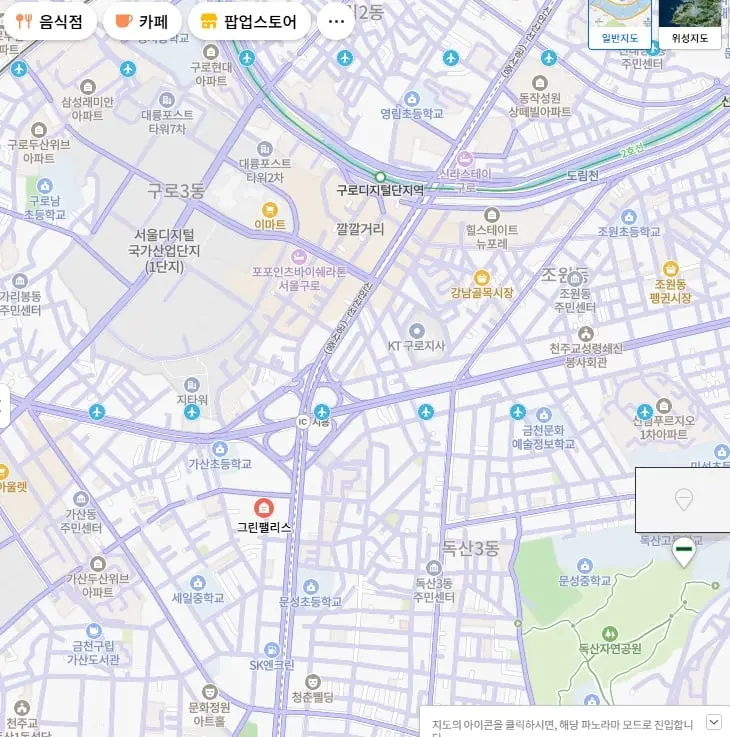The width and height of the screenshot is (730, 737).
Task: Expand the side panel handle on left edge
Action: 4,406
